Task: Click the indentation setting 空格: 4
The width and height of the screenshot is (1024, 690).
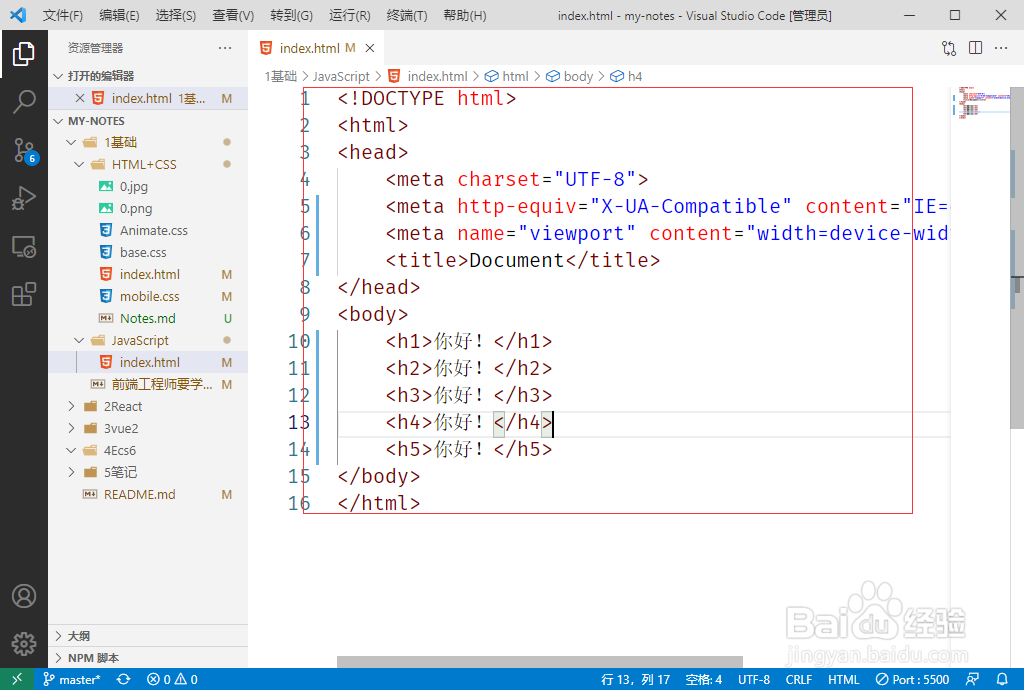Action: (703, 680)
